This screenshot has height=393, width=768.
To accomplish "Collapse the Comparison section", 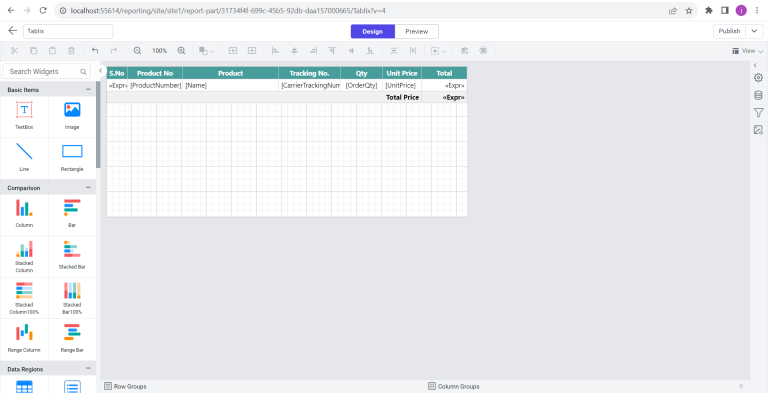I will point(88,188).
